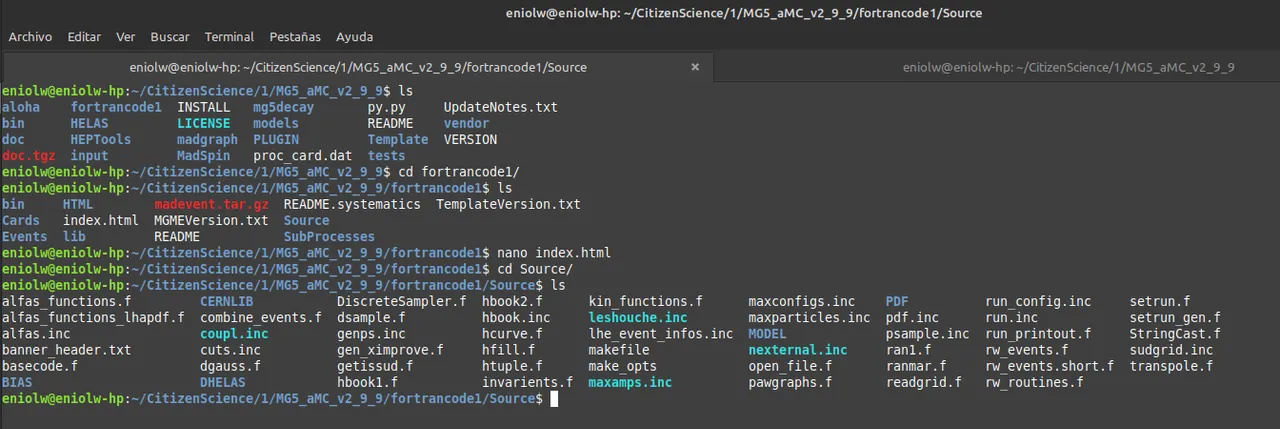This screenshot has width=1280, height=429.
Task: Click the MadSpin directory name
Action: click(203, 155)
